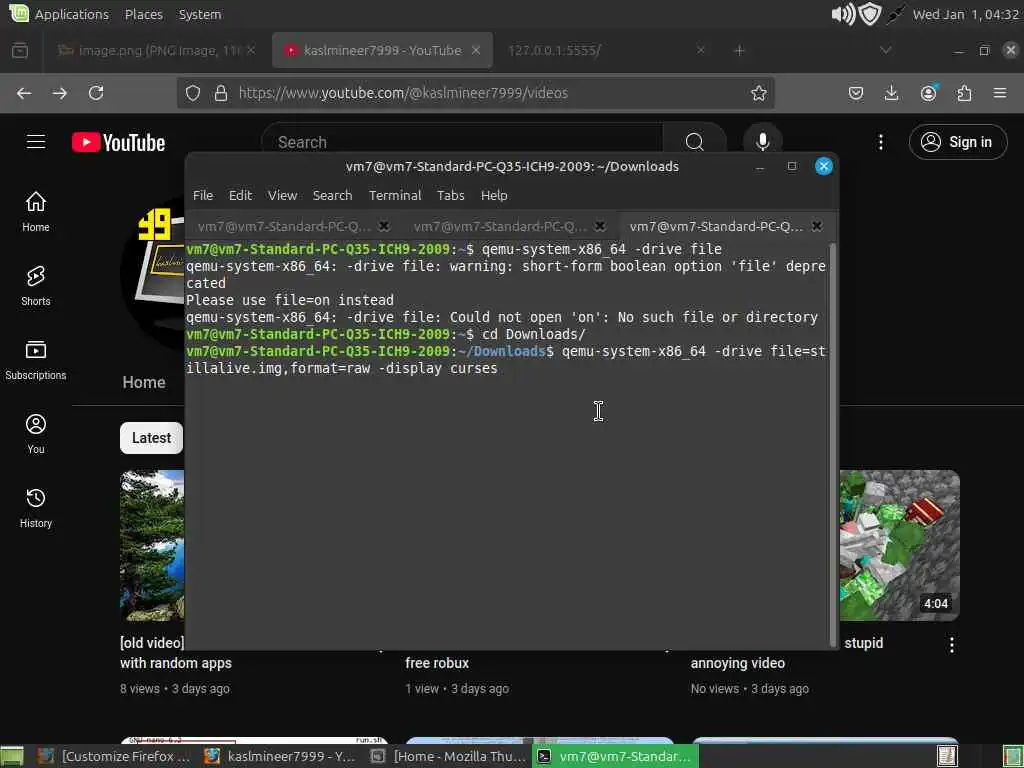Open the YouTube hamburger guide menu

pyautogui.click(x=36, y=142)
